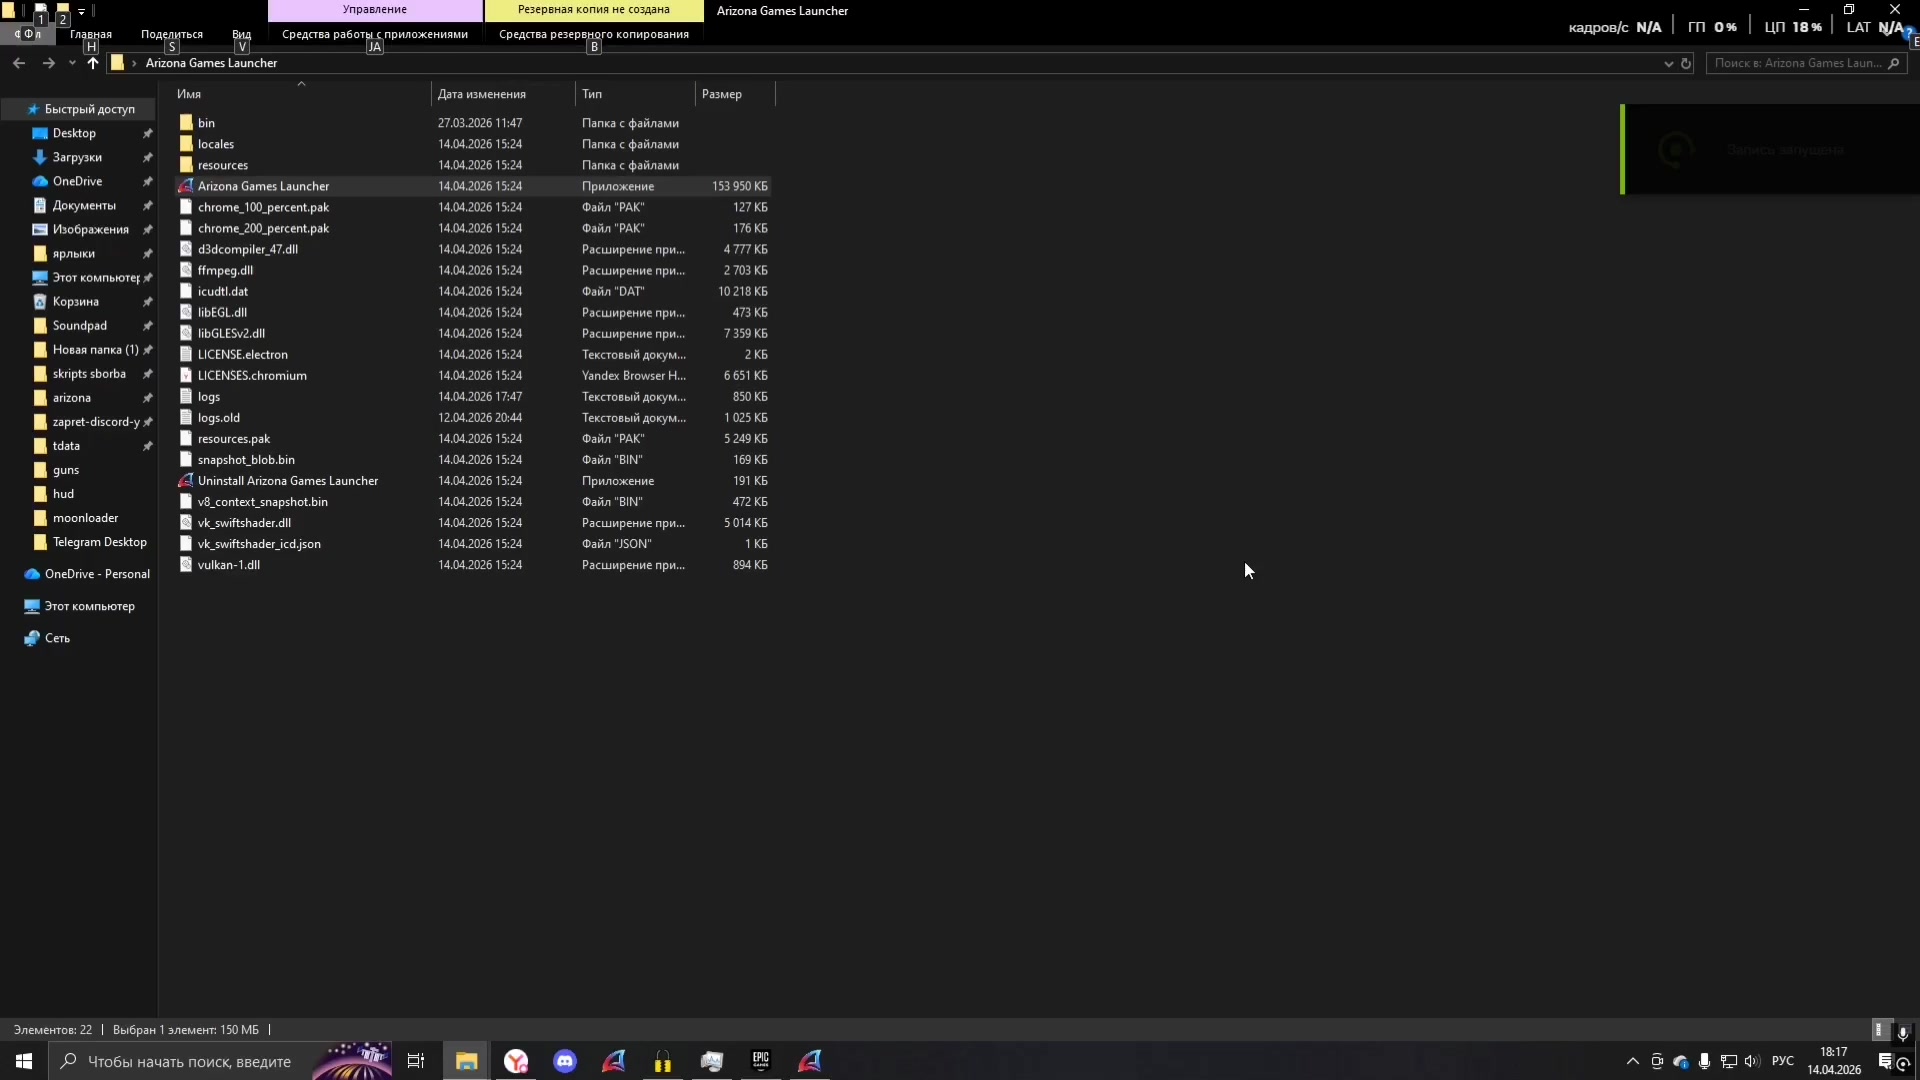
Task: Switch to details view layout
Action: [1879, 1030]
